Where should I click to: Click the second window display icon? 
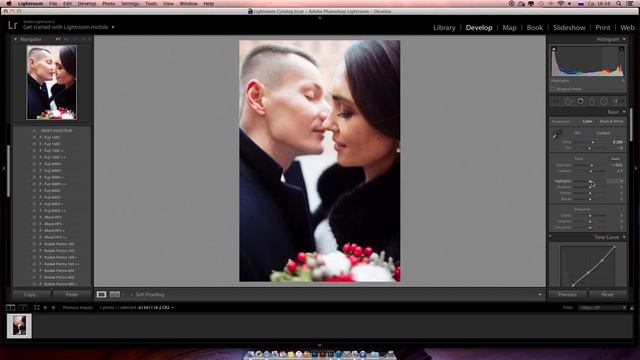[23, 307]
